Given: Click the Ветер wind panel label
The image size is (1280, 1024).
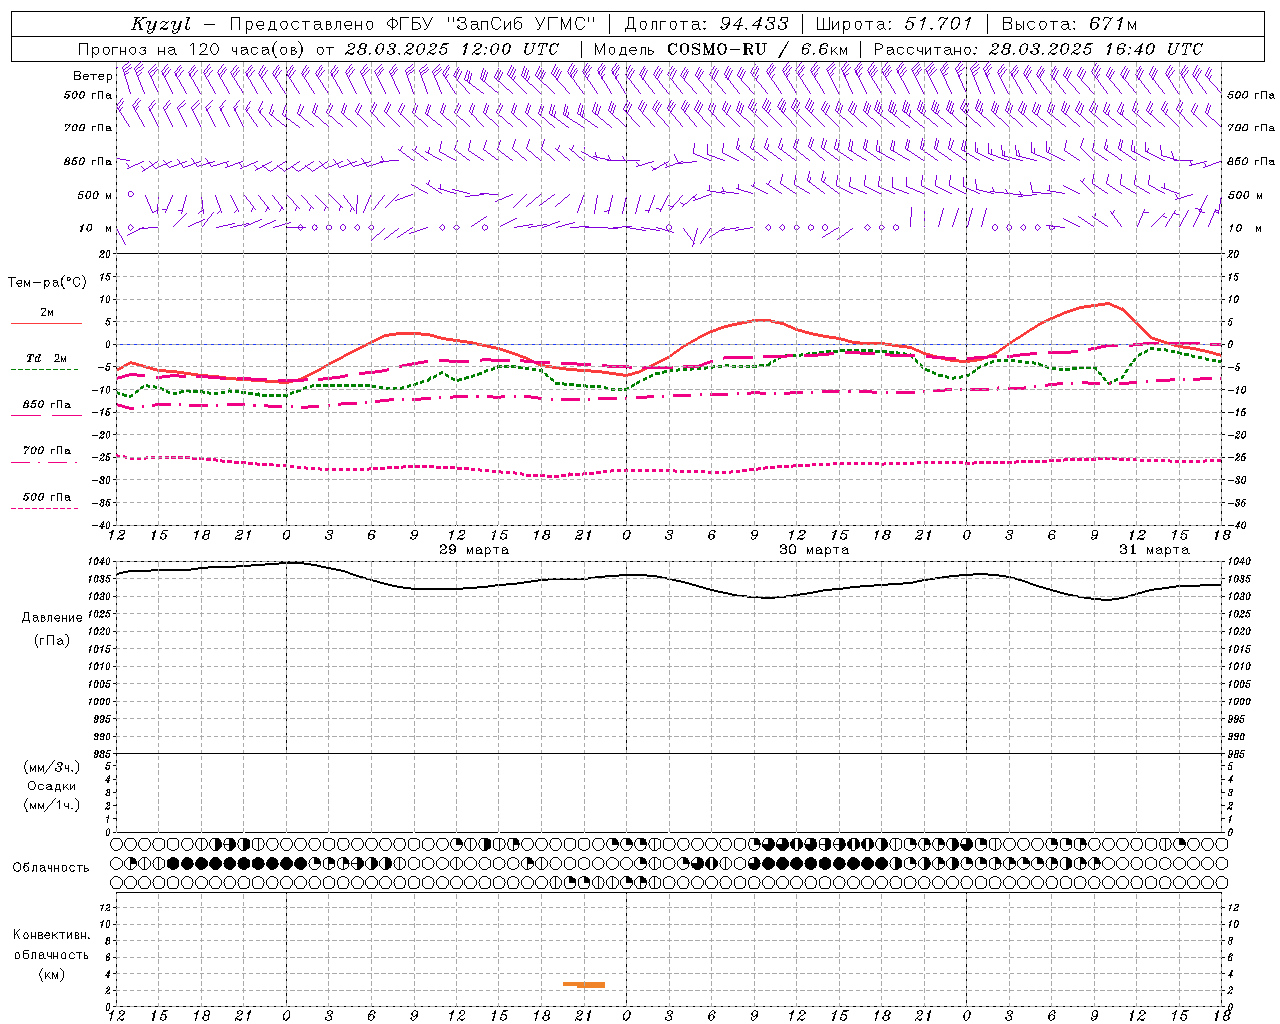Looking at the screenshot, I should click(x=92, y=76).
